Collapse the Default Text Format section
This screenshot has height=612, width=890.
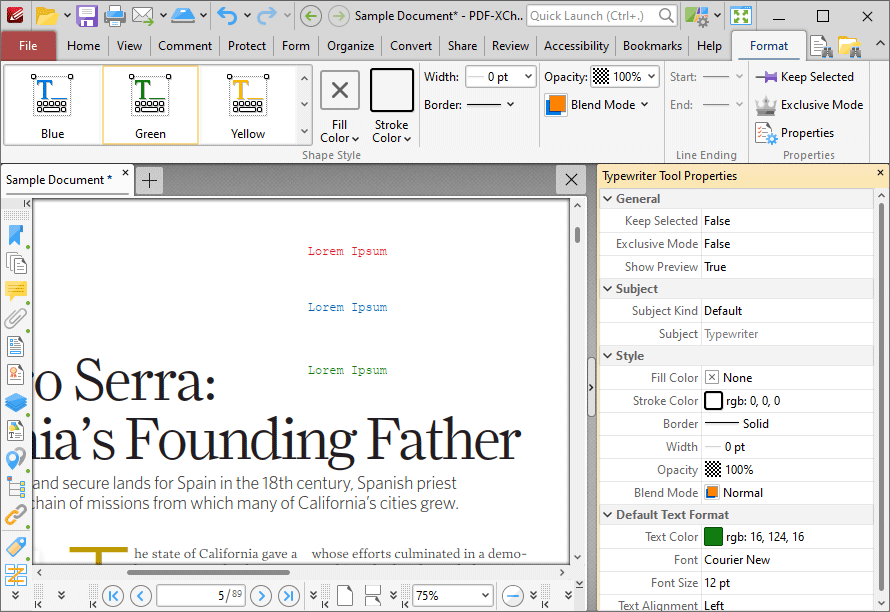pos(607,515)
